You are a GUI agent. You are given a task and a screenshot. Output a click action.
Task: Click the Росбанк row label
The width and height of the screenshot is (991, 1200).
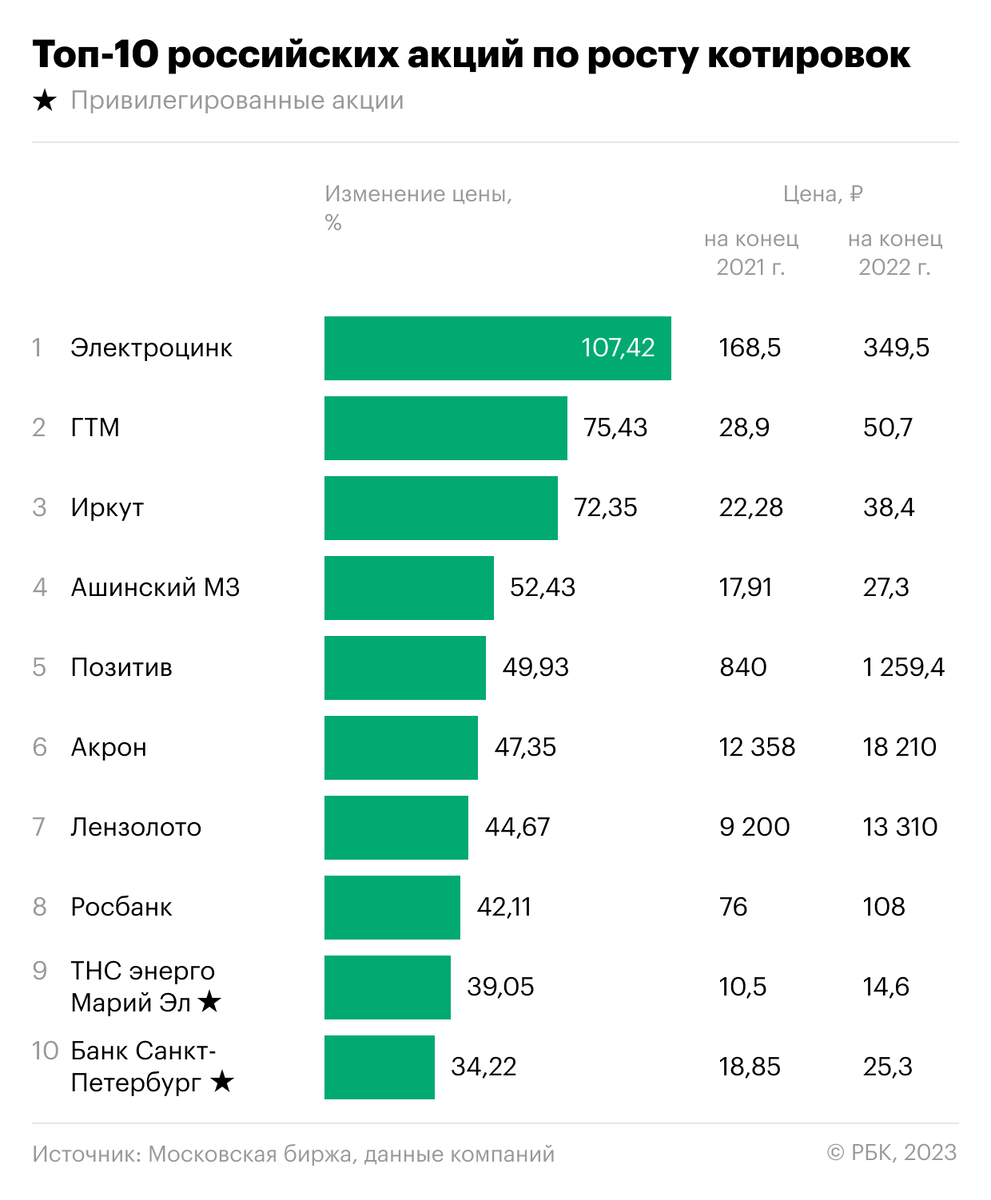(121, 907)
